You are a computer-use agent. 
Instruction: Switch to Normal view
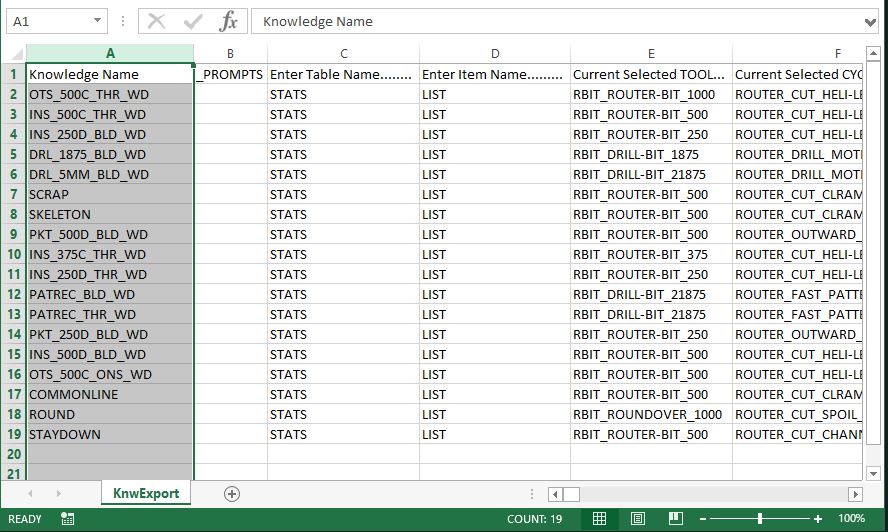599,519
